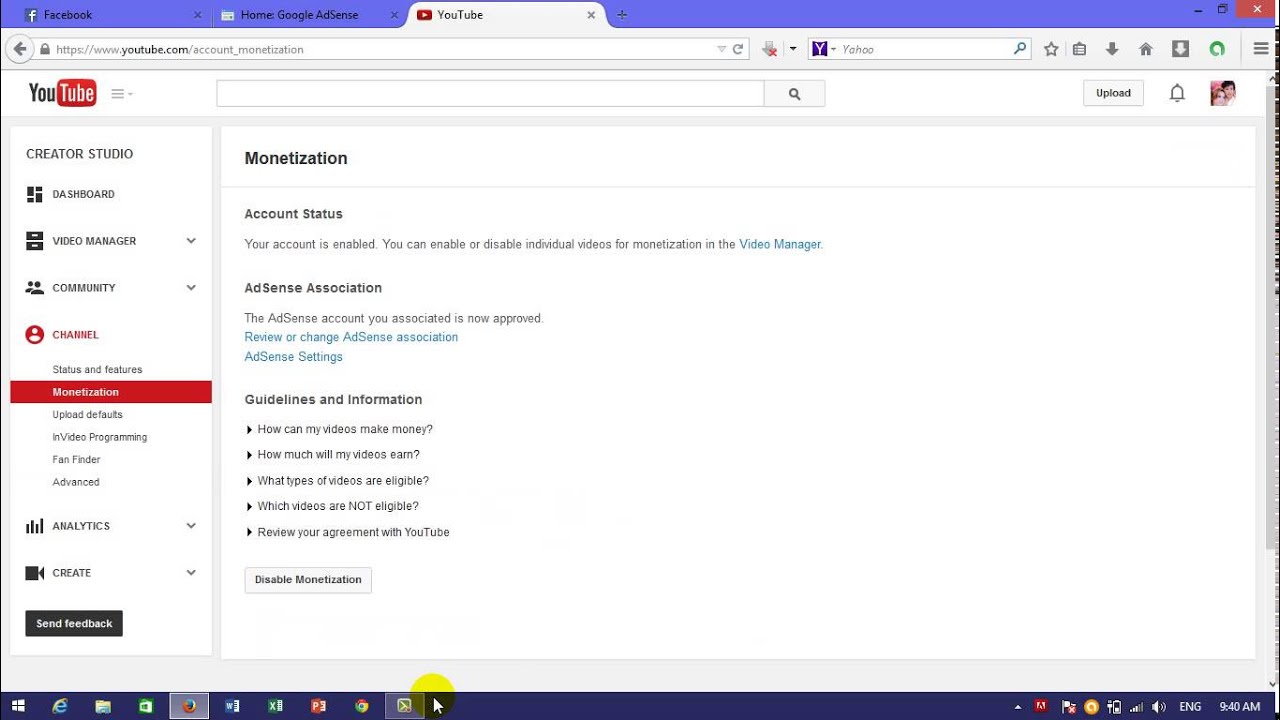Viewport: 1280px width, 720px height.
Task: Open Chrome from the taskbar
Action: click(362, 706)
